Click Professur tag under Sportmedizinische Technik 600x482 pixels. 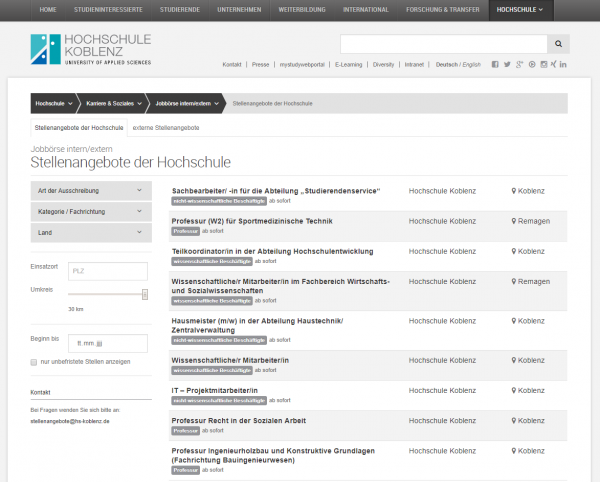tap(186, 231)
